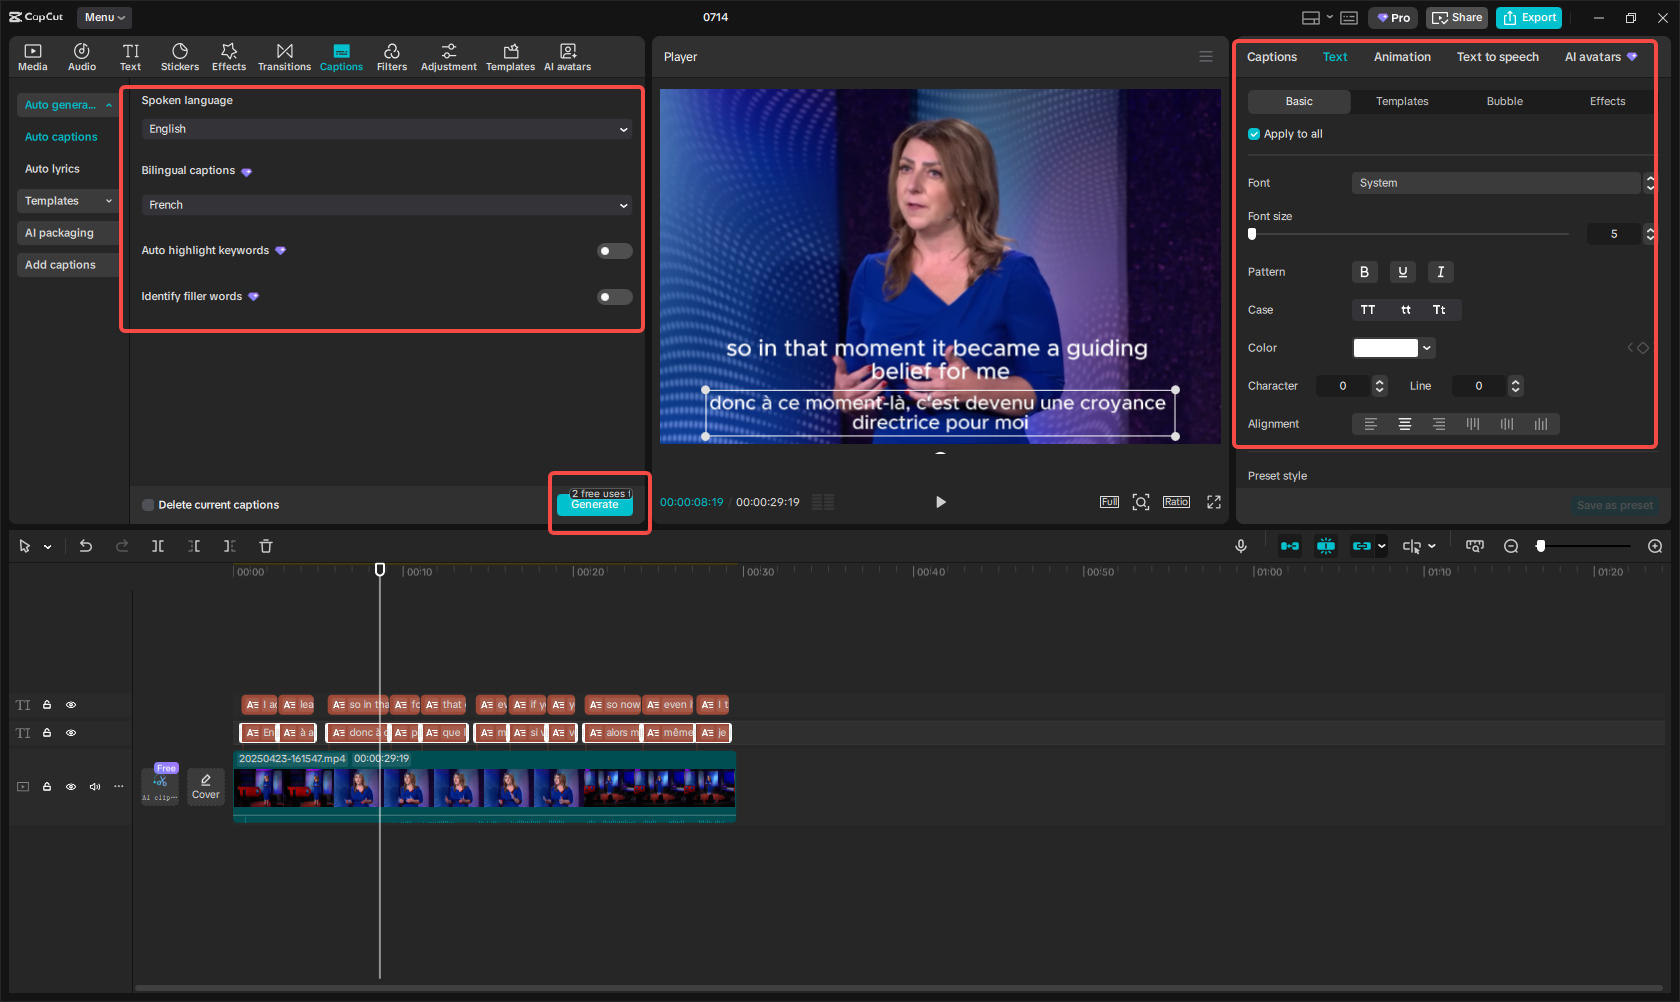Delete selected clip with trash icon
Image resolution: width=1680 pixels, height=1002 pixels.
(x=266, y=546)
